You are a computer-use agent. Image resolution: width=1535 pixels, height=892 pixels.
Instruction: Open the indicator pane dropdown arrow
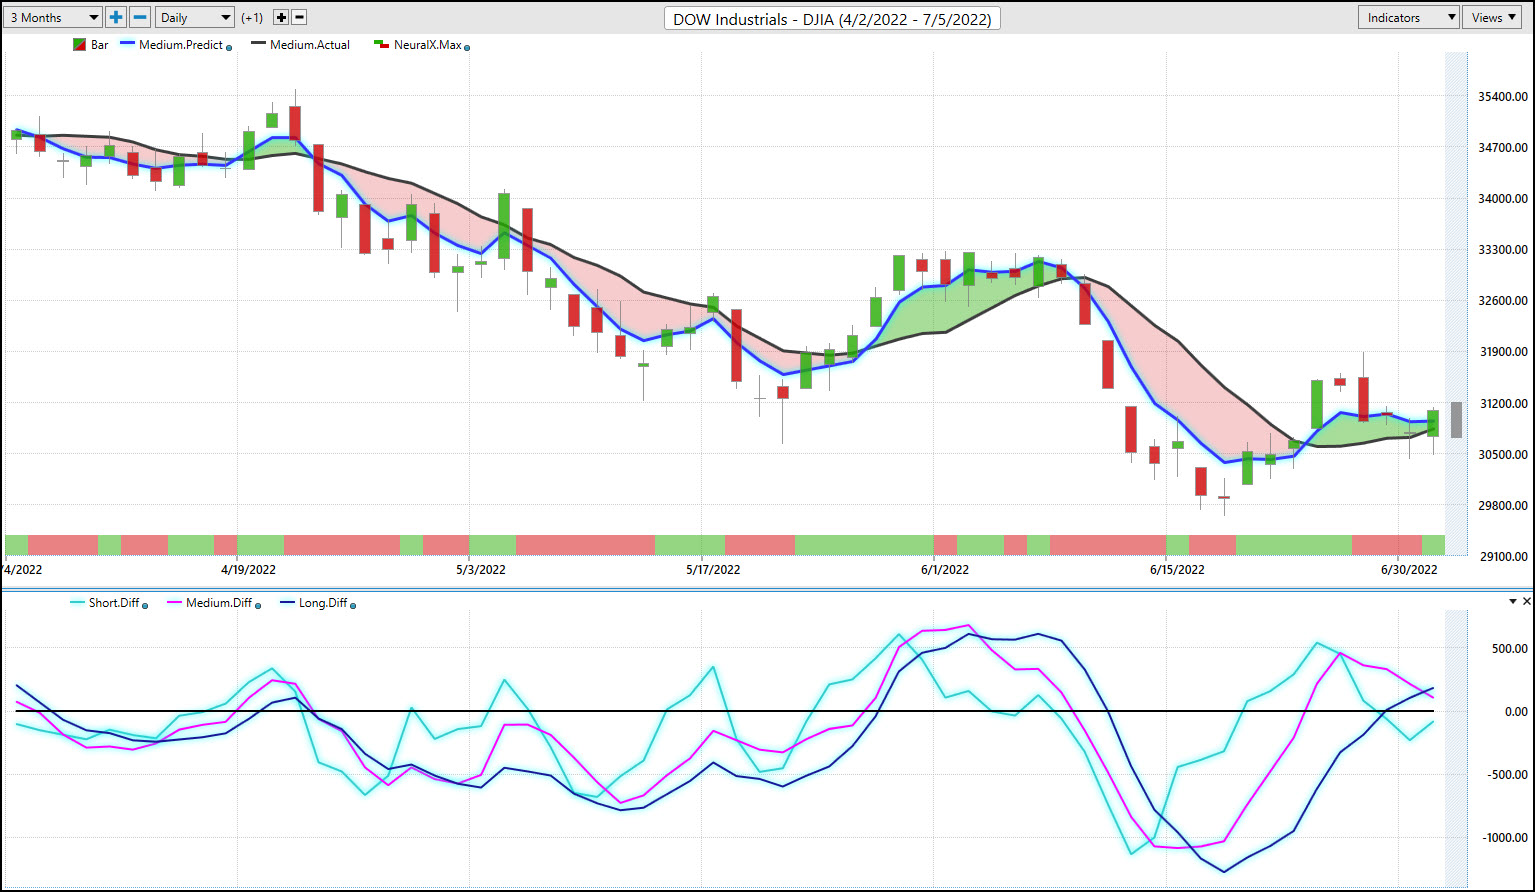(1512, 601)
